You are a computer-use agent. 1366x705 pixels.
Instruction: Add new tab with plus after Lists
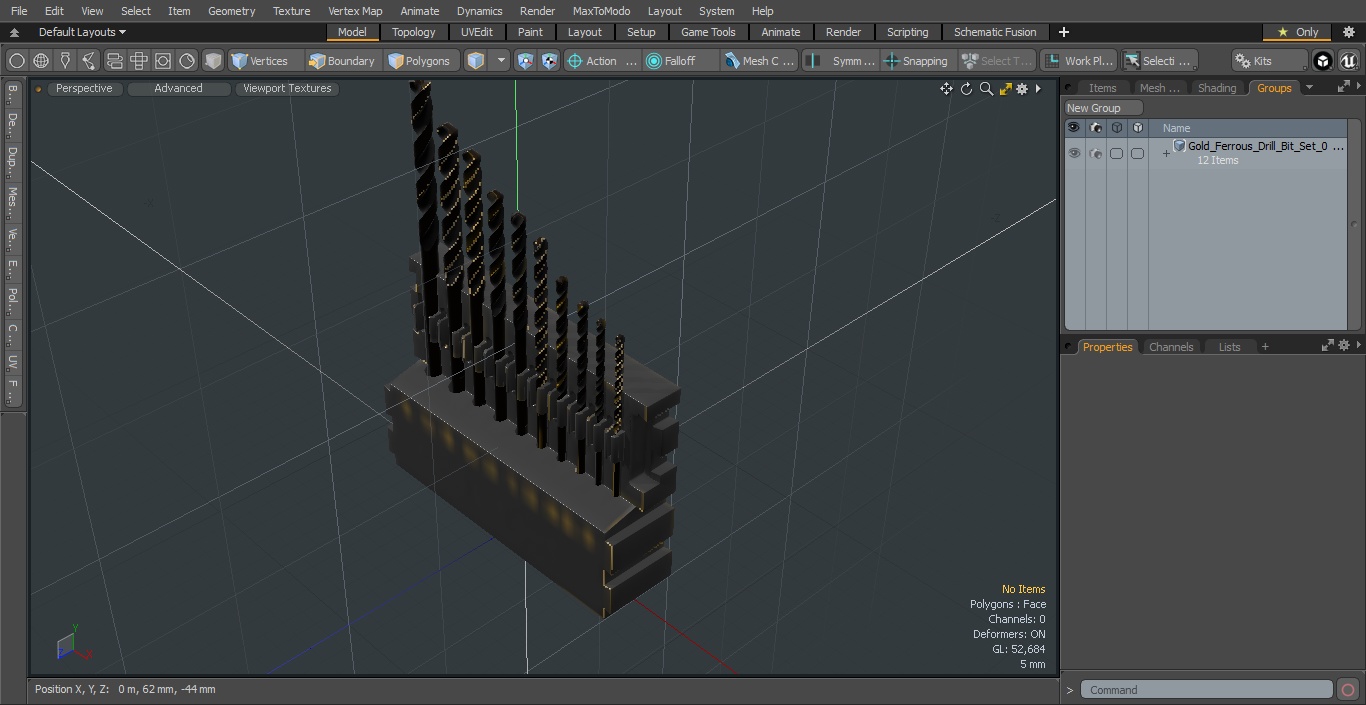[1265, 347]
